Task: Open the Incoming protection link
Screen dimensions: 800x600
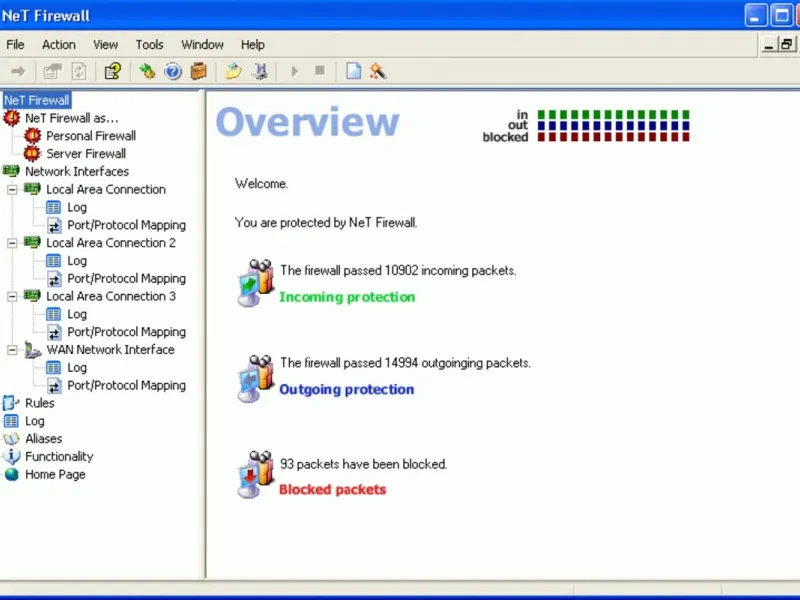Action: tap(347, 297)
